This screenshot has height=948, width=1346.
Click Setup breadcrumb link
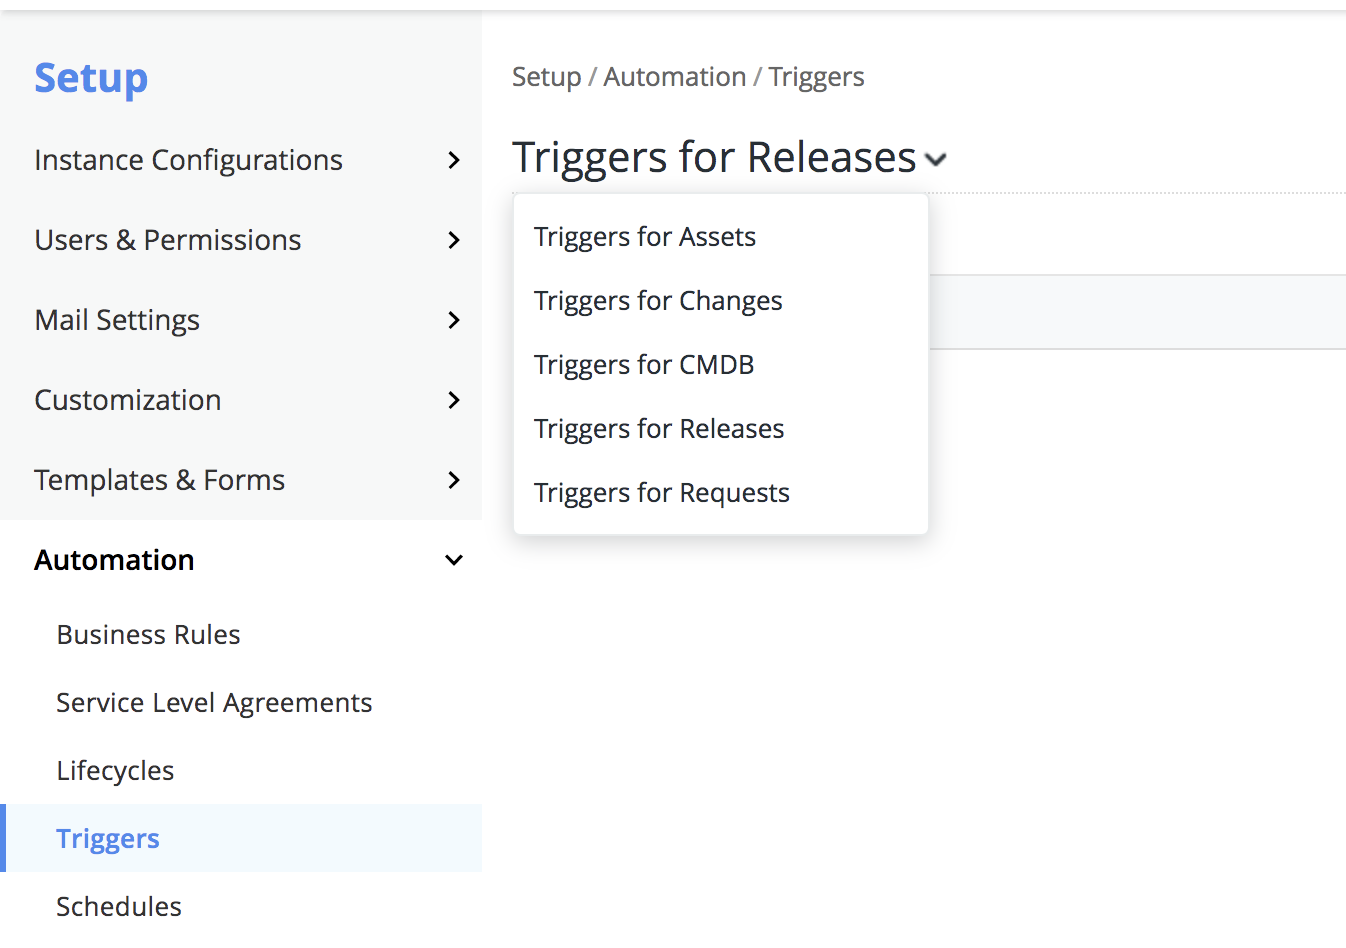[x=546, y=77]
